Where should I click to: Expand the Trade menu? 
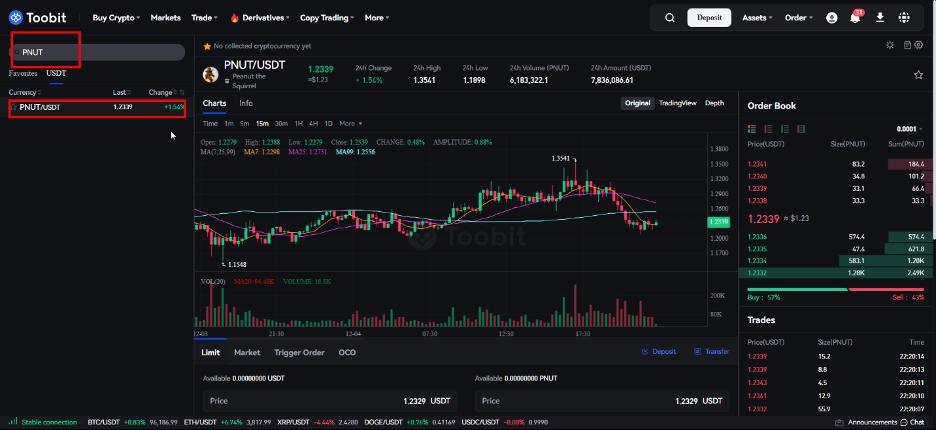[204, 18]
